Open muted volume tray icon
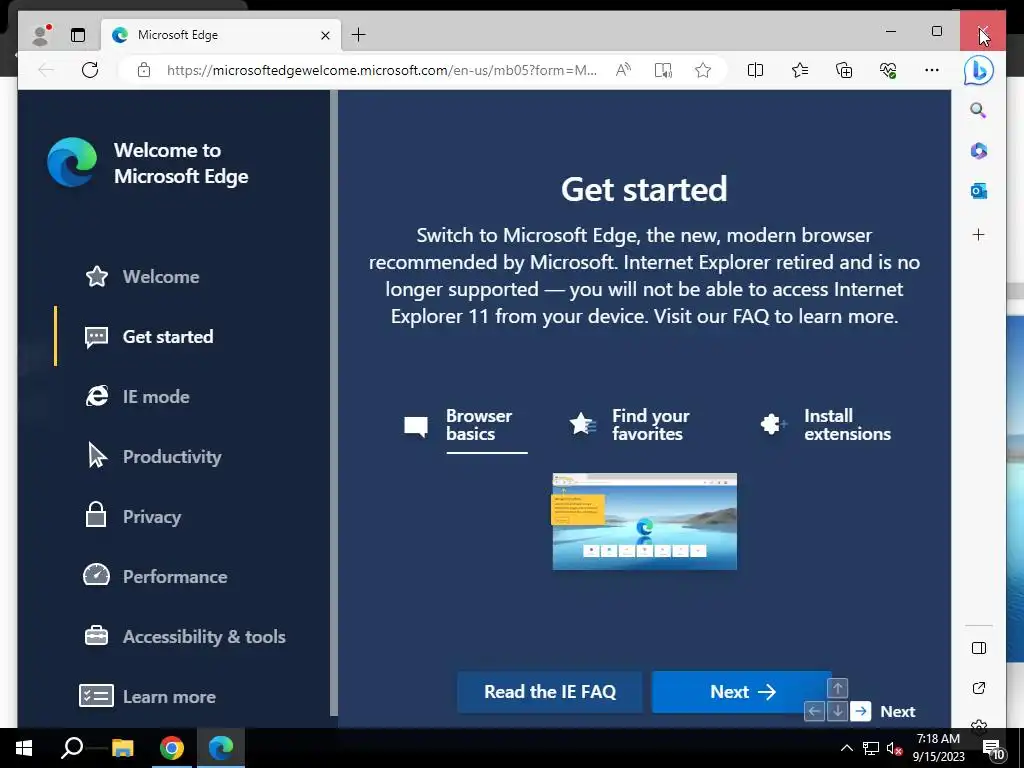 click(894, 748)
